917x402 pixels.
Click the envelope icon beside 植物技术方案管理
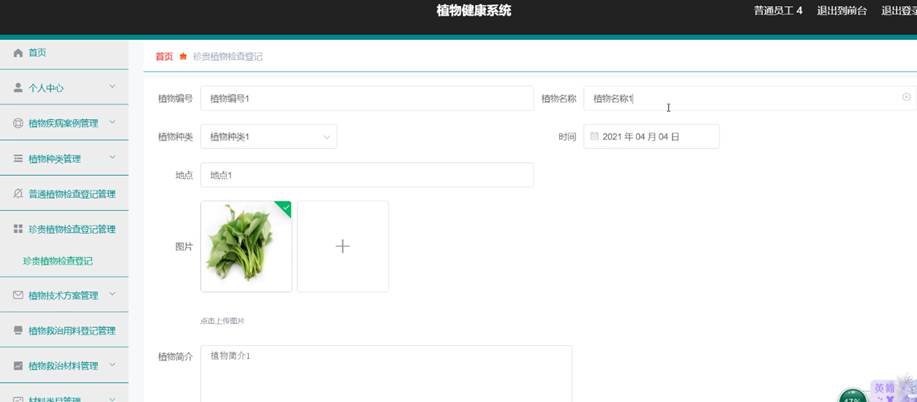pyautogui.click(x=18, y=296)
